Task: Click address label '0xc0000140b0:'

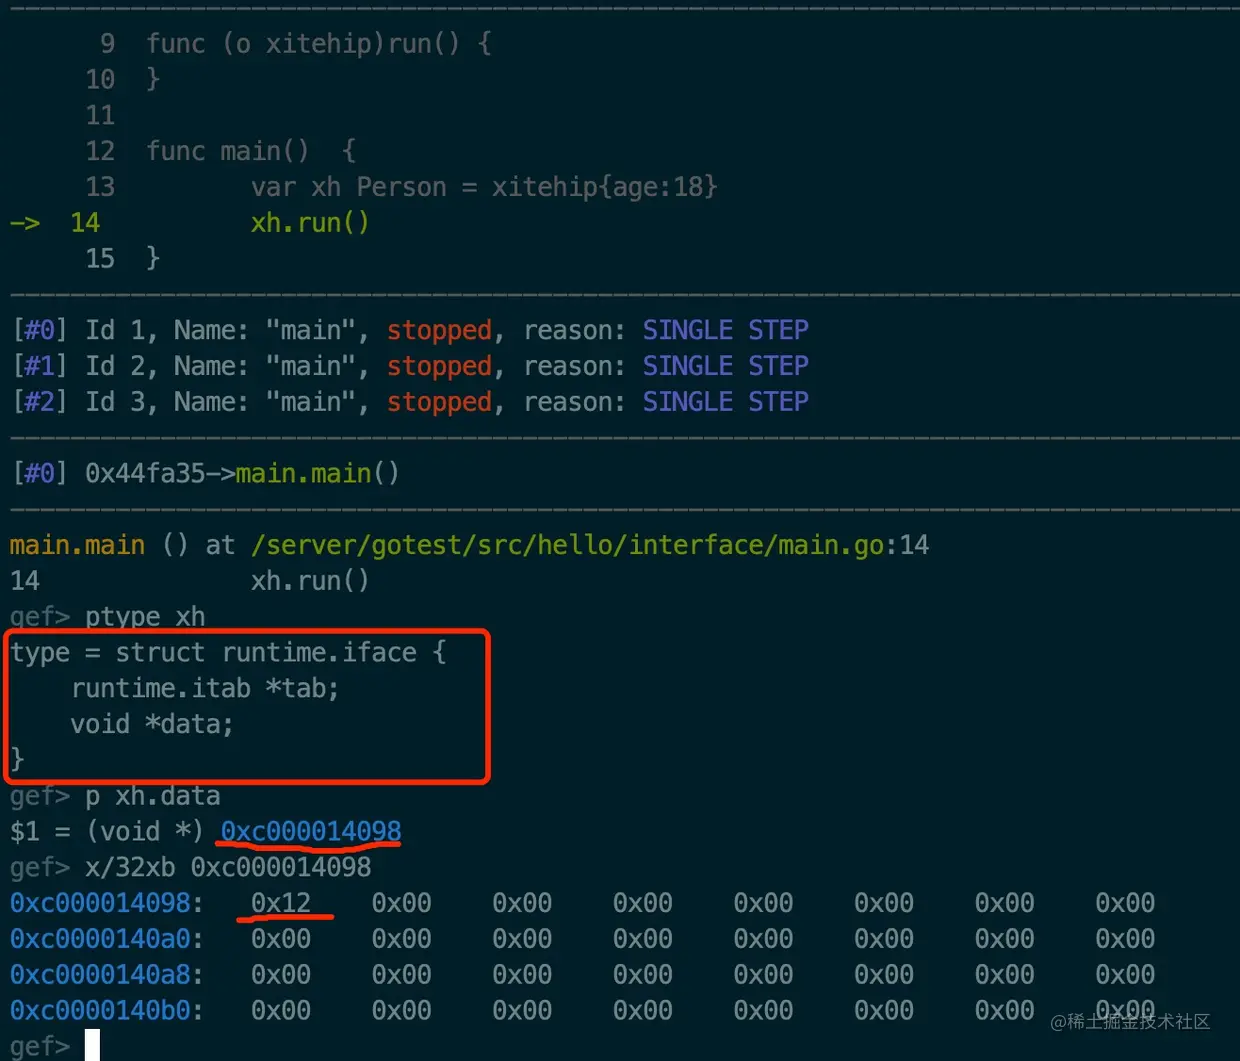Action: point(107,1011)
